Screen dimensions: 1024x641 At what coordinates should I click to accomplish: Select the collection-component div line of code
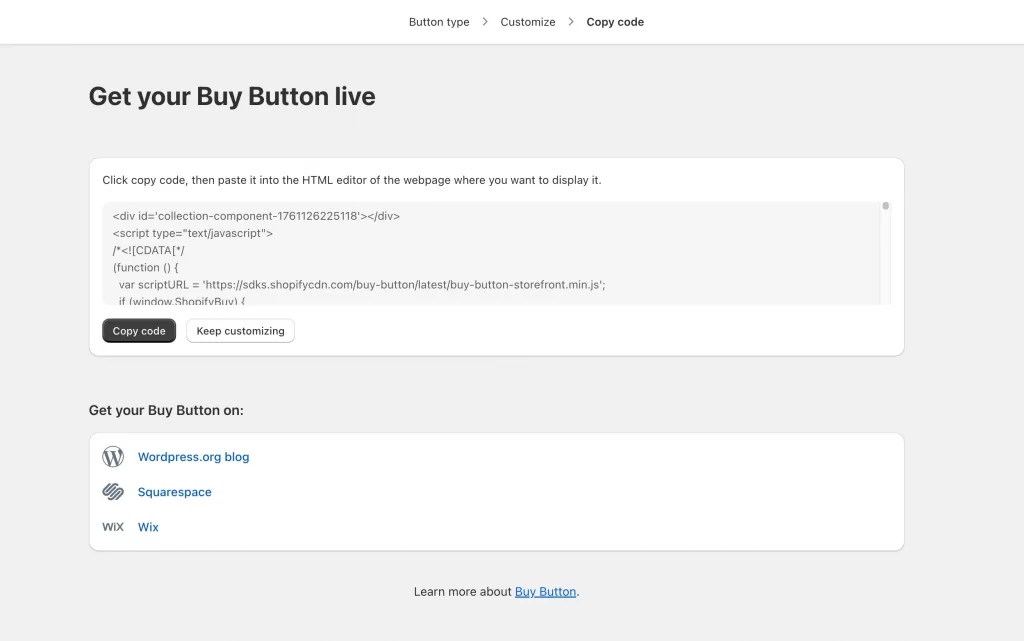click(256, 215)
